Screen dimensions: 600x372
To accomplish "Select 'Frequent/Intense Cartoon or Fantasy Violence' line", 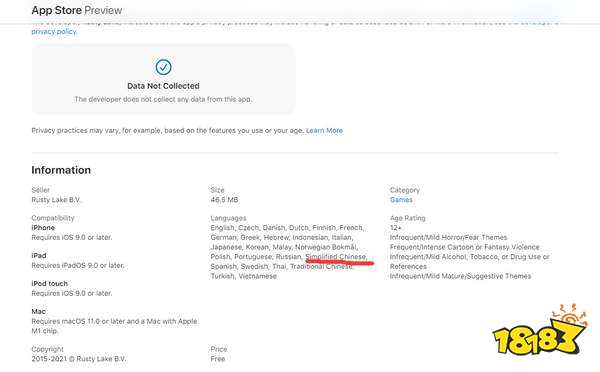I will click(465, 247).
